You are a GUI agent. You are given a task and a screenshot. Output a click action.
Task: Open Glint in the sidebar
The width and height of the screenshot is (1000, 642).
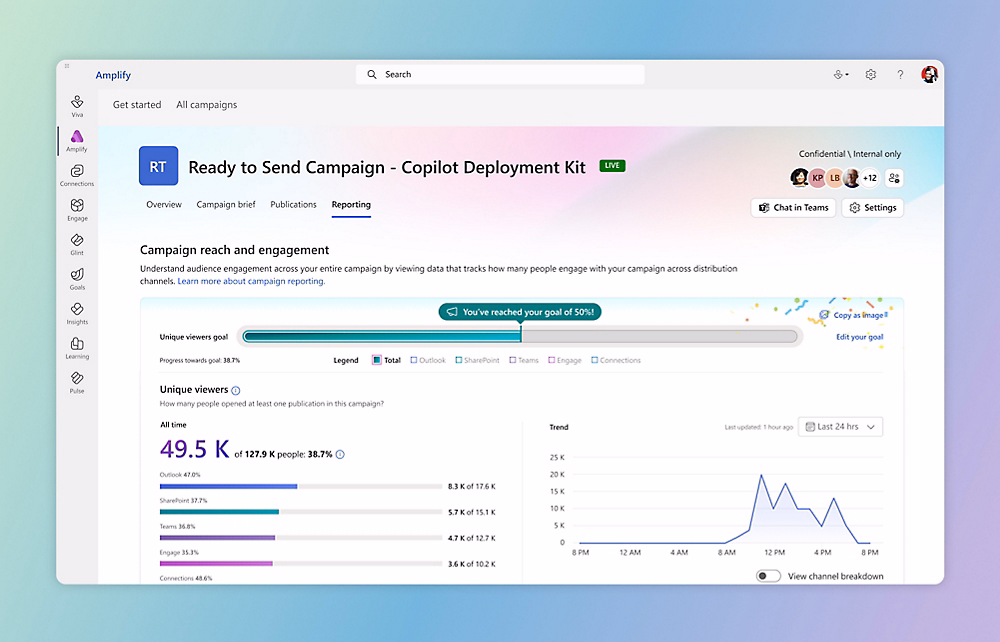tap(77, 244)
